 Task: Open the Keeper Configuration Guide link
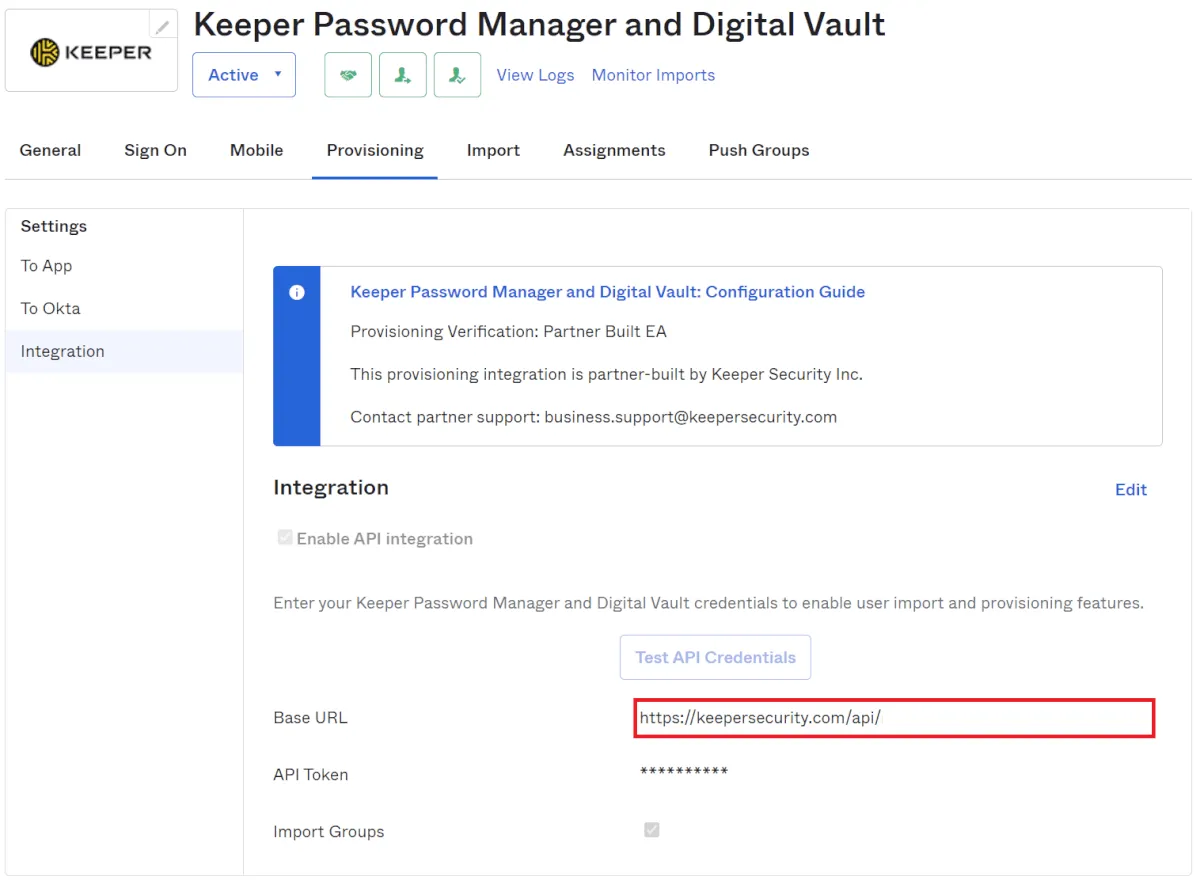coord(607,292)
